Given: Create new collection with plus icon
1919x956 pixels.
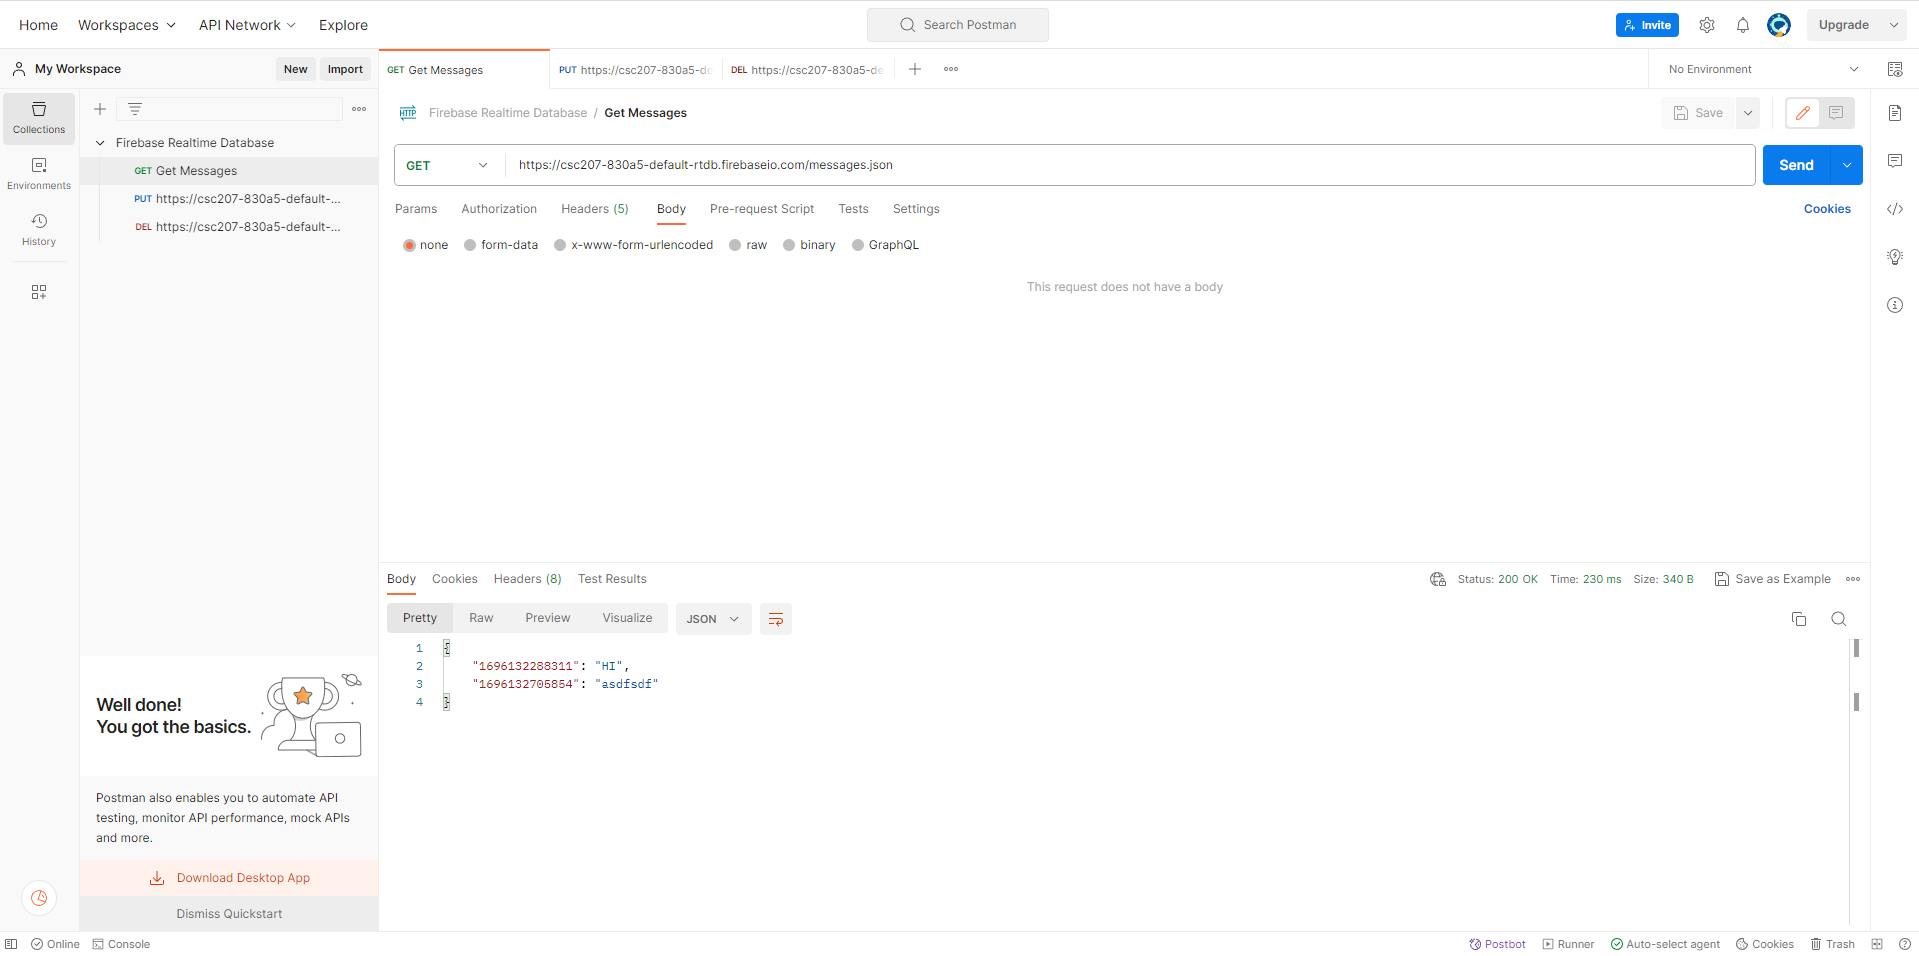Looking at the screenshot, I should pyautogui.click(x=100, y=109).
